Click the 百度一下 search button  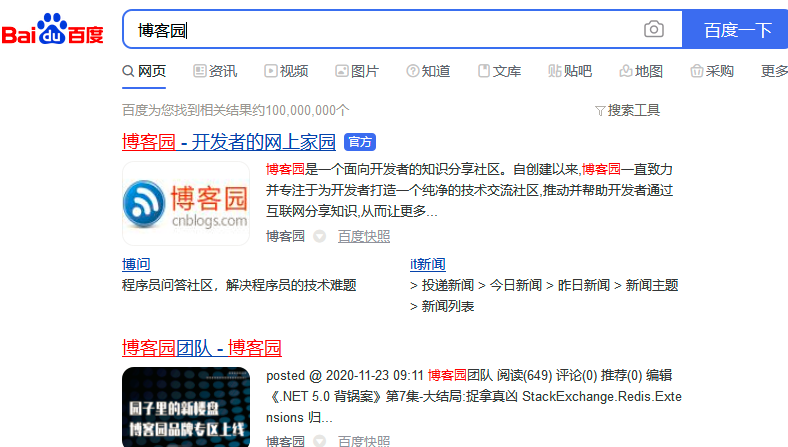[x=735, y=29]
